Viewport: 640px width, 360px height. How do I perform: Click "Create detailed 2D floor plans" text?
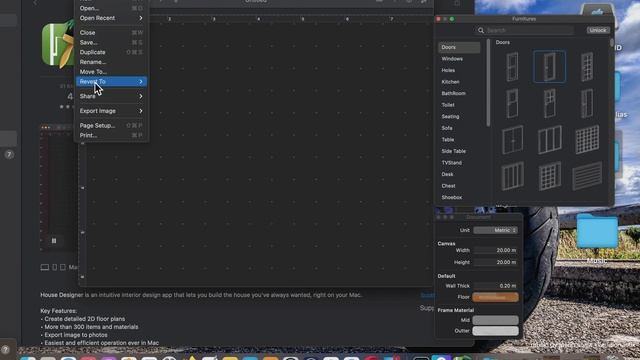[84, 319]
